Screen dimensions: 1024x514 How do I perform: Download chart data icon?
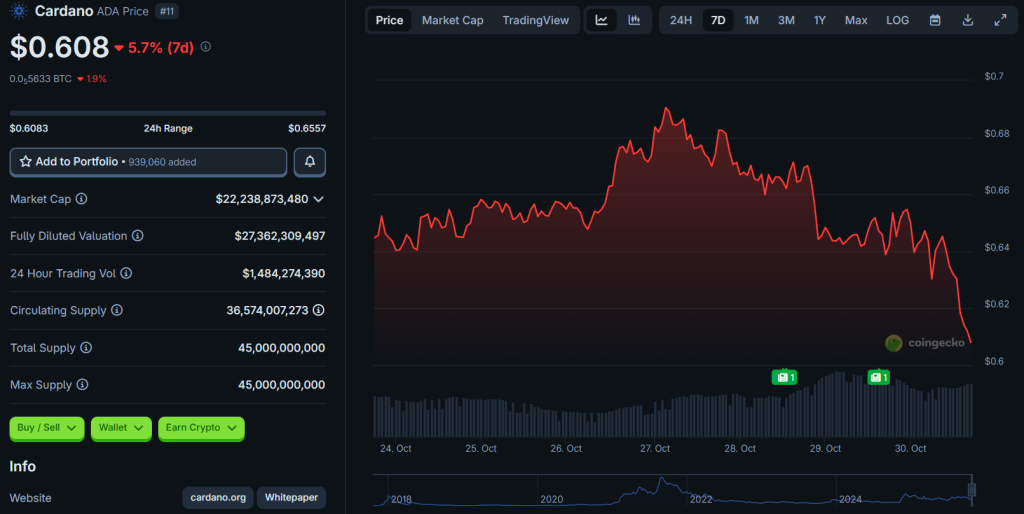tap(967, 20)
